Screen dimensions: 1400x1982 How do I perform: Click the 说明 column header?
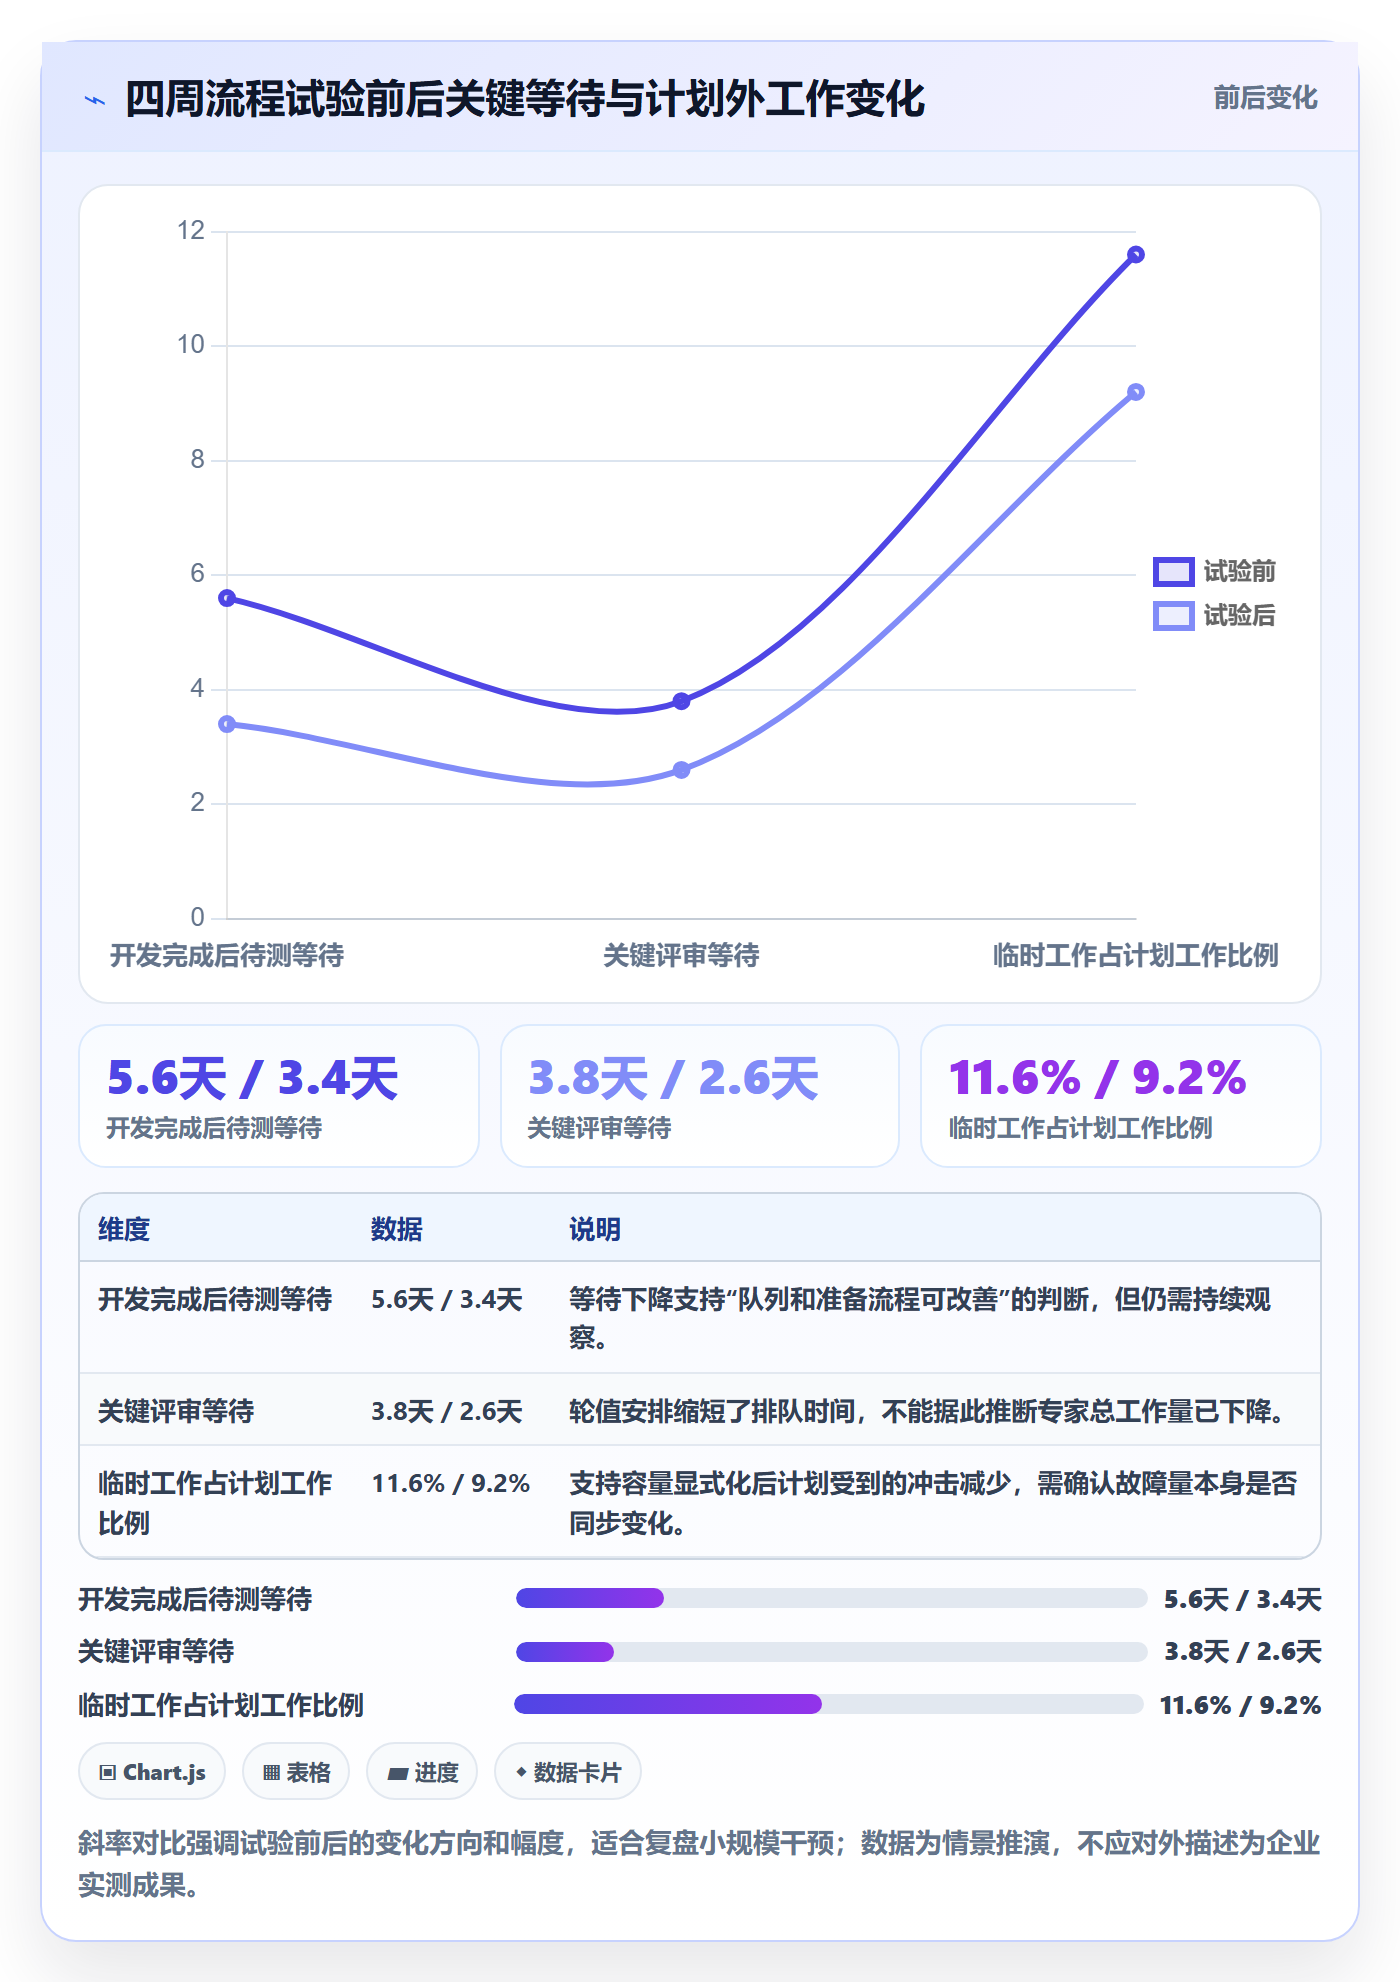click(595, 1229)
